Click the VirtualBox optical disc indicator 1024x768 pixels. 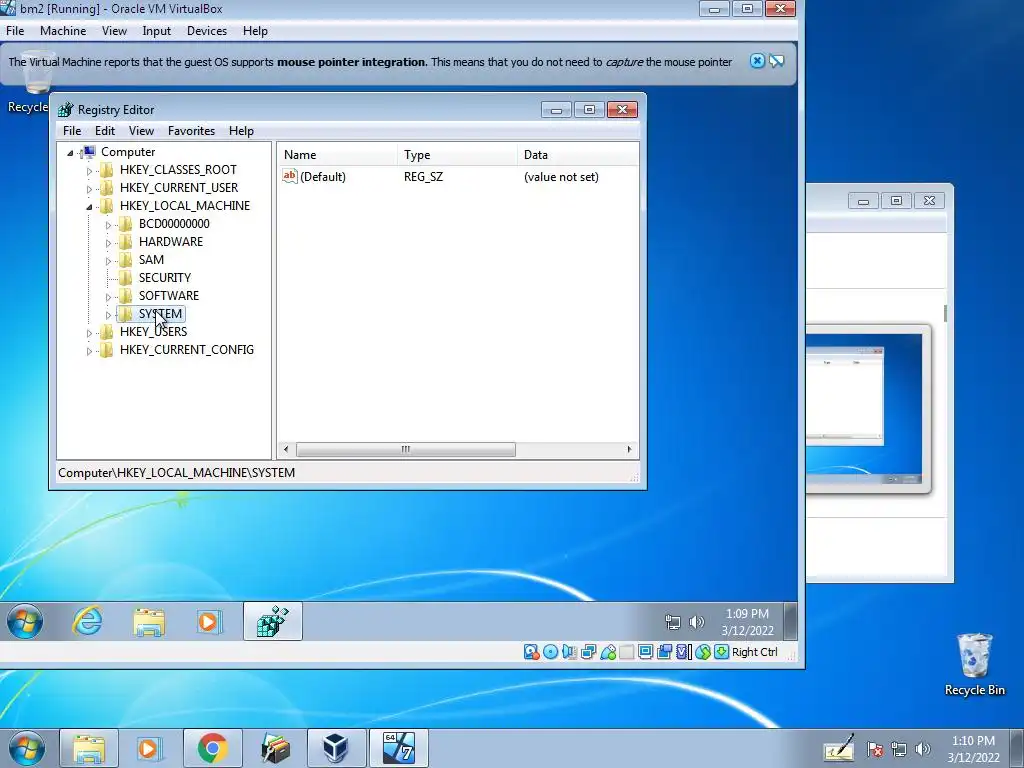551,652
